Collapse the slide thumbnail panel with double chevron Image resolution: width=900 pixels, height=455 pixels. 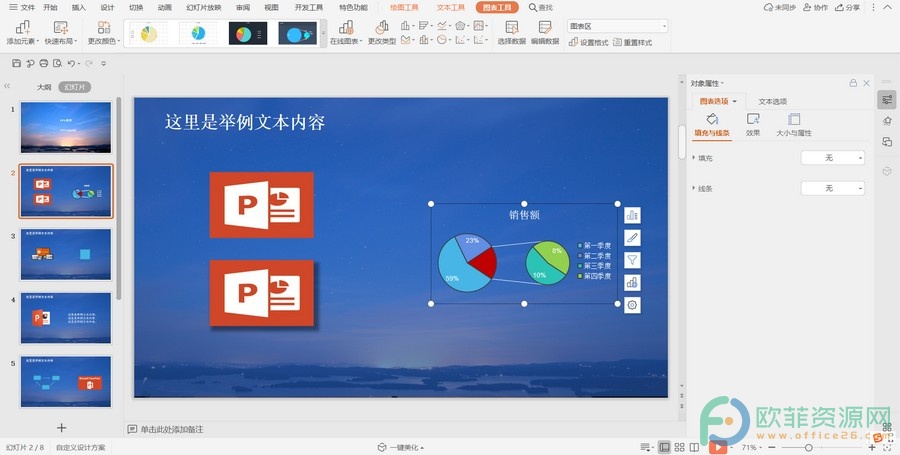click(7, 86)
